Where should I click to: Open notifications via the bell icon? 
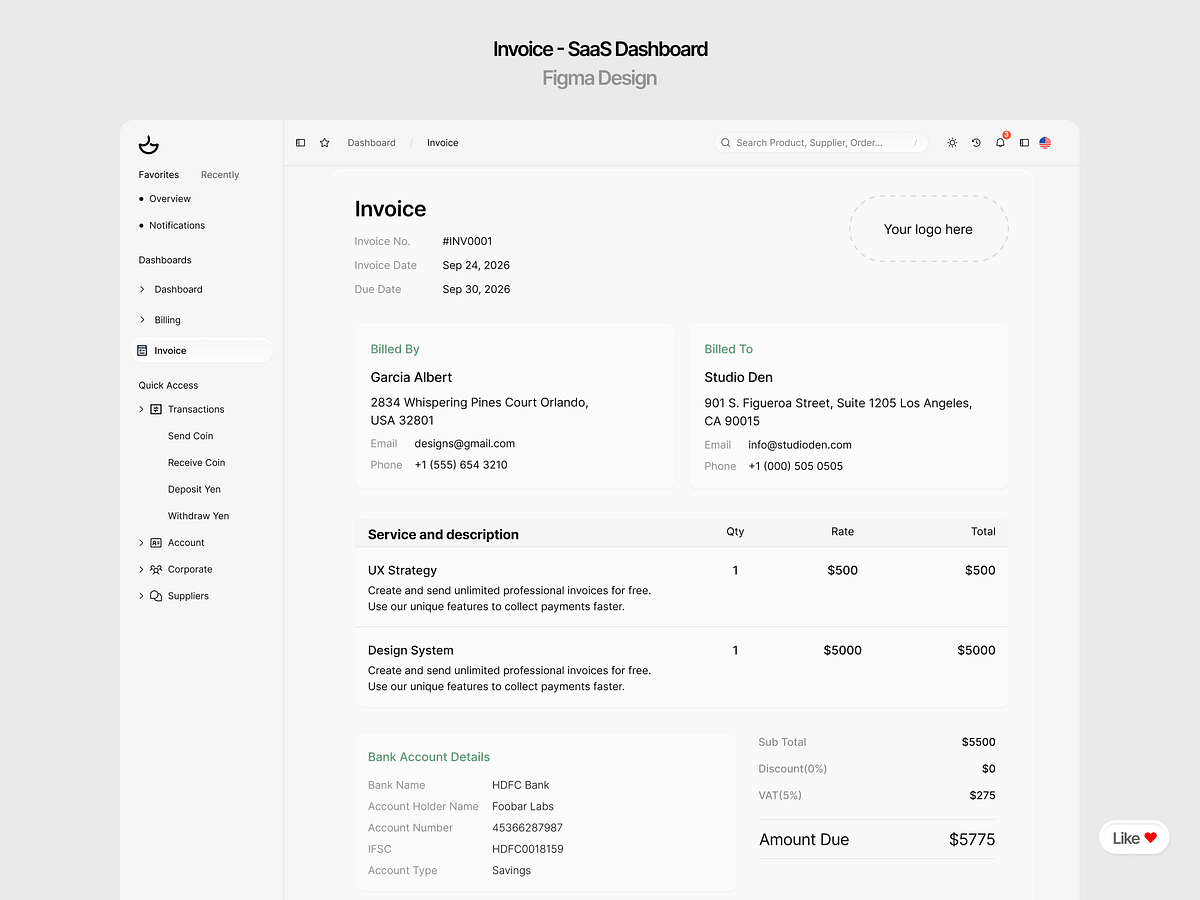(x=1000, y=143)
